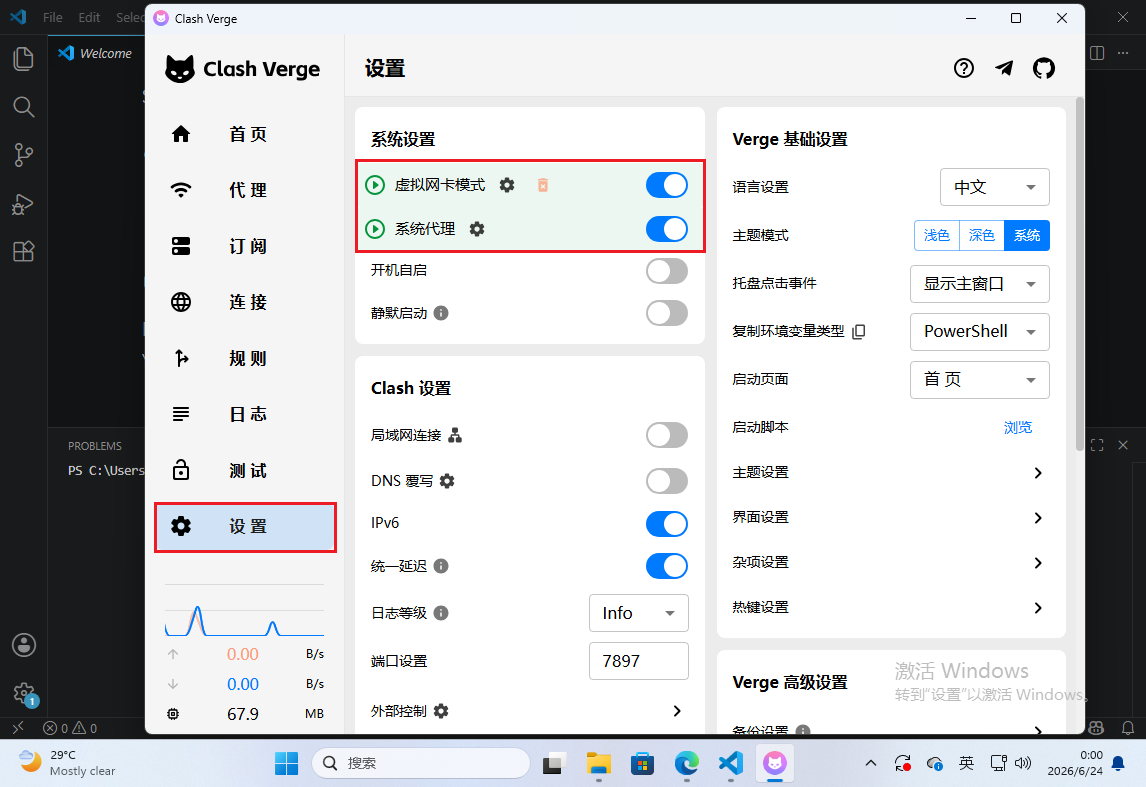Go to 测试 in the sidebar
This screenshot has width=1146, height=787.
tap(245, 471)
